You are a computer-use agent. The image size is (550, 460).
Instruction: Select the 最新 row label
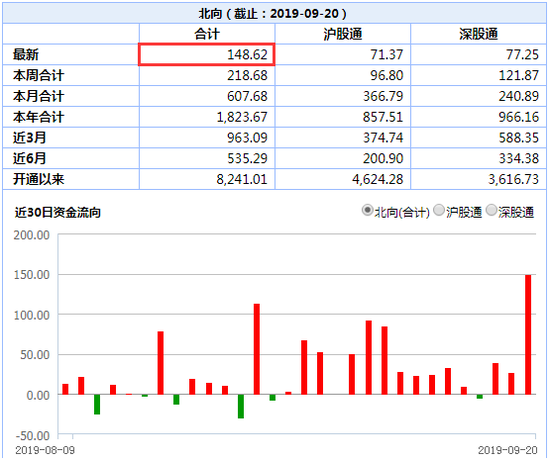pyautogui.click(x=26, y=55)
